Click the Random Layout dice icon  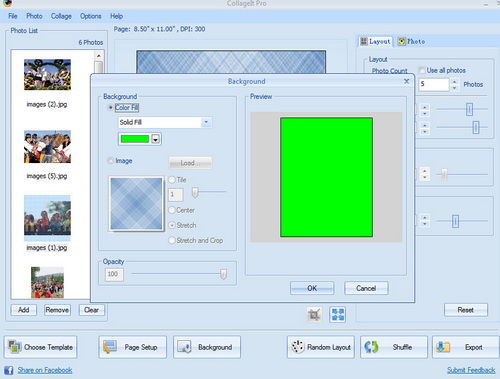tap(298, 347)
